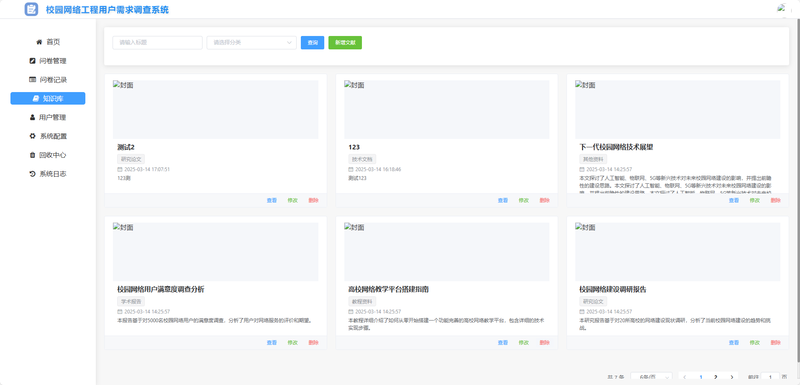This screenshot has width=800, height=385.
Task: View the 校园网络建设调研报告 document
Action: [734, 343]
